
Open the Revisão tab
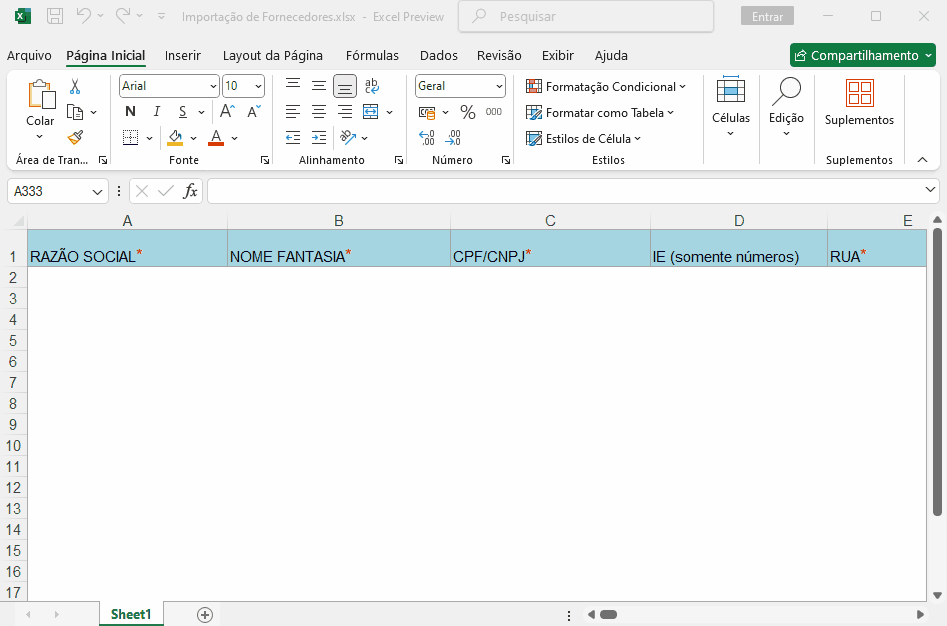[499, 56]
